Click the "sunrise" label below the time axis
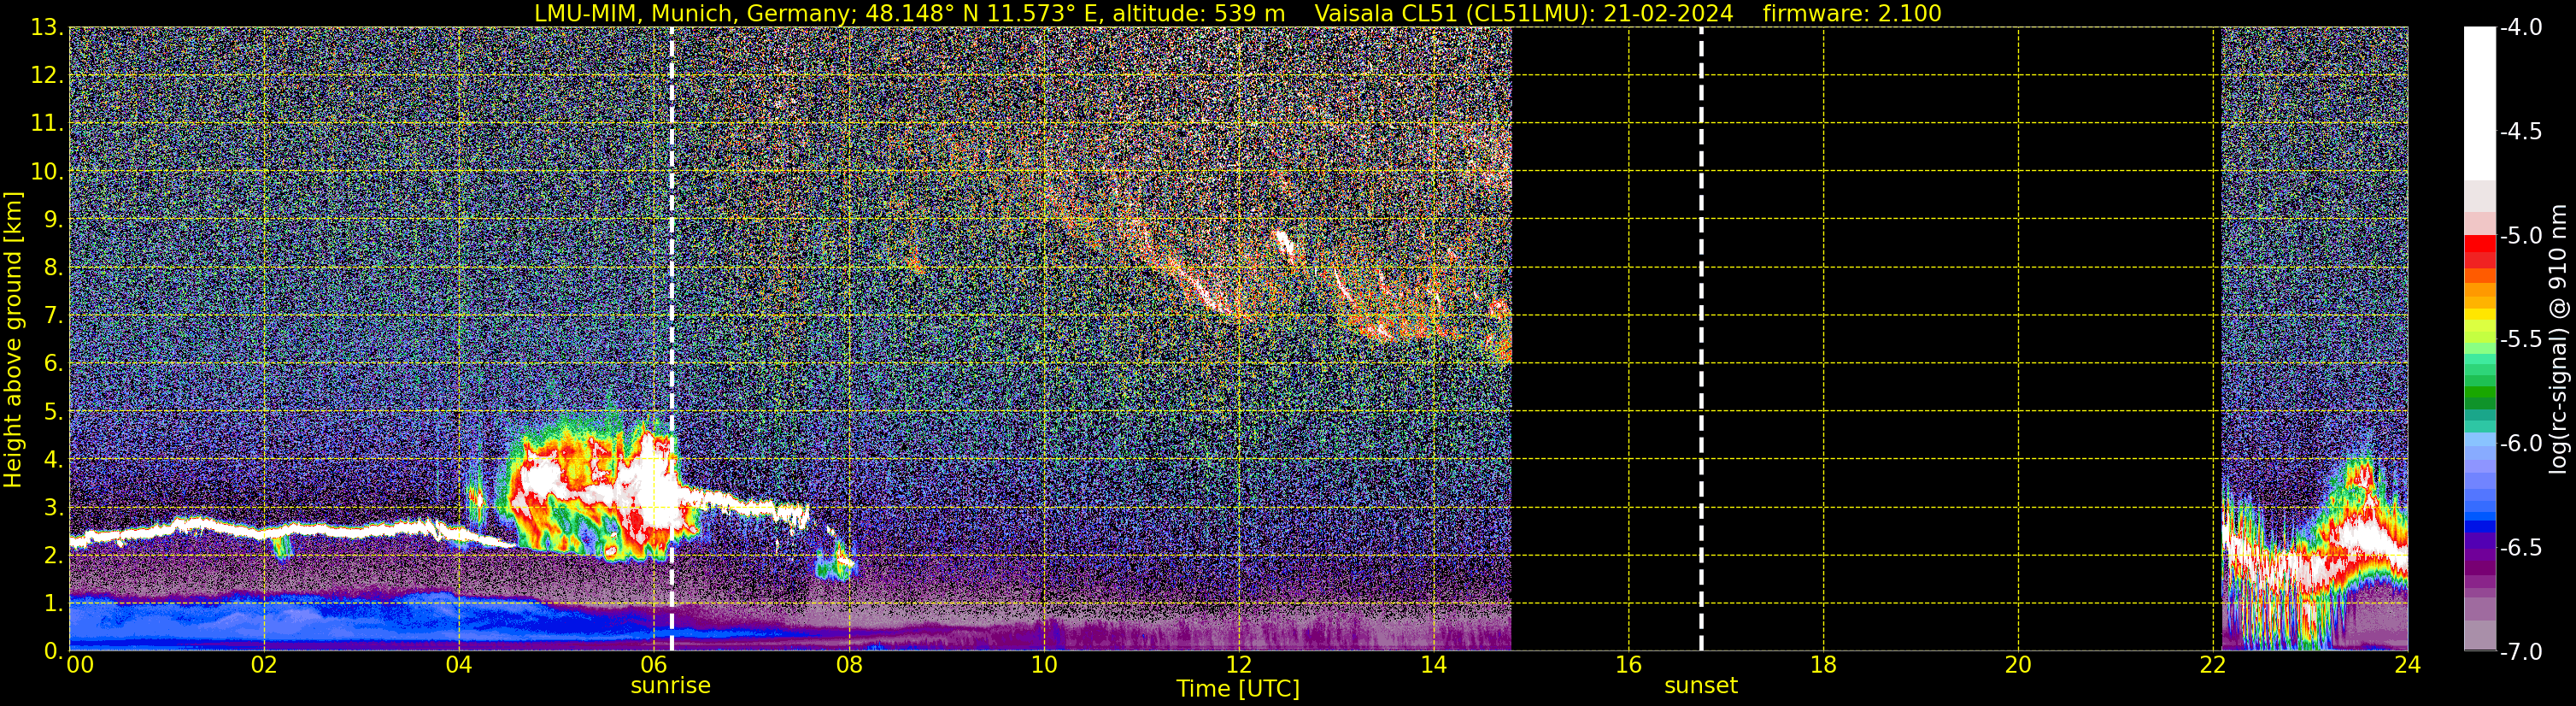The height and width of the screenshot is (706, 2576). click(x=670, y=686)
